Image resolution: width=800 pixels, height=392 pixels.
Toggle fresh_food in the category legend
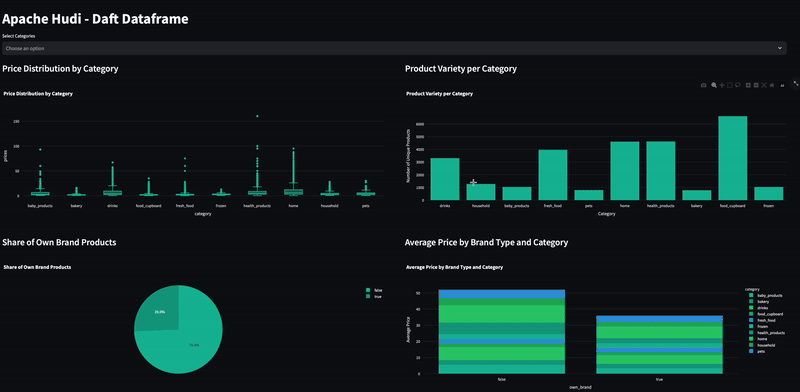762,320
